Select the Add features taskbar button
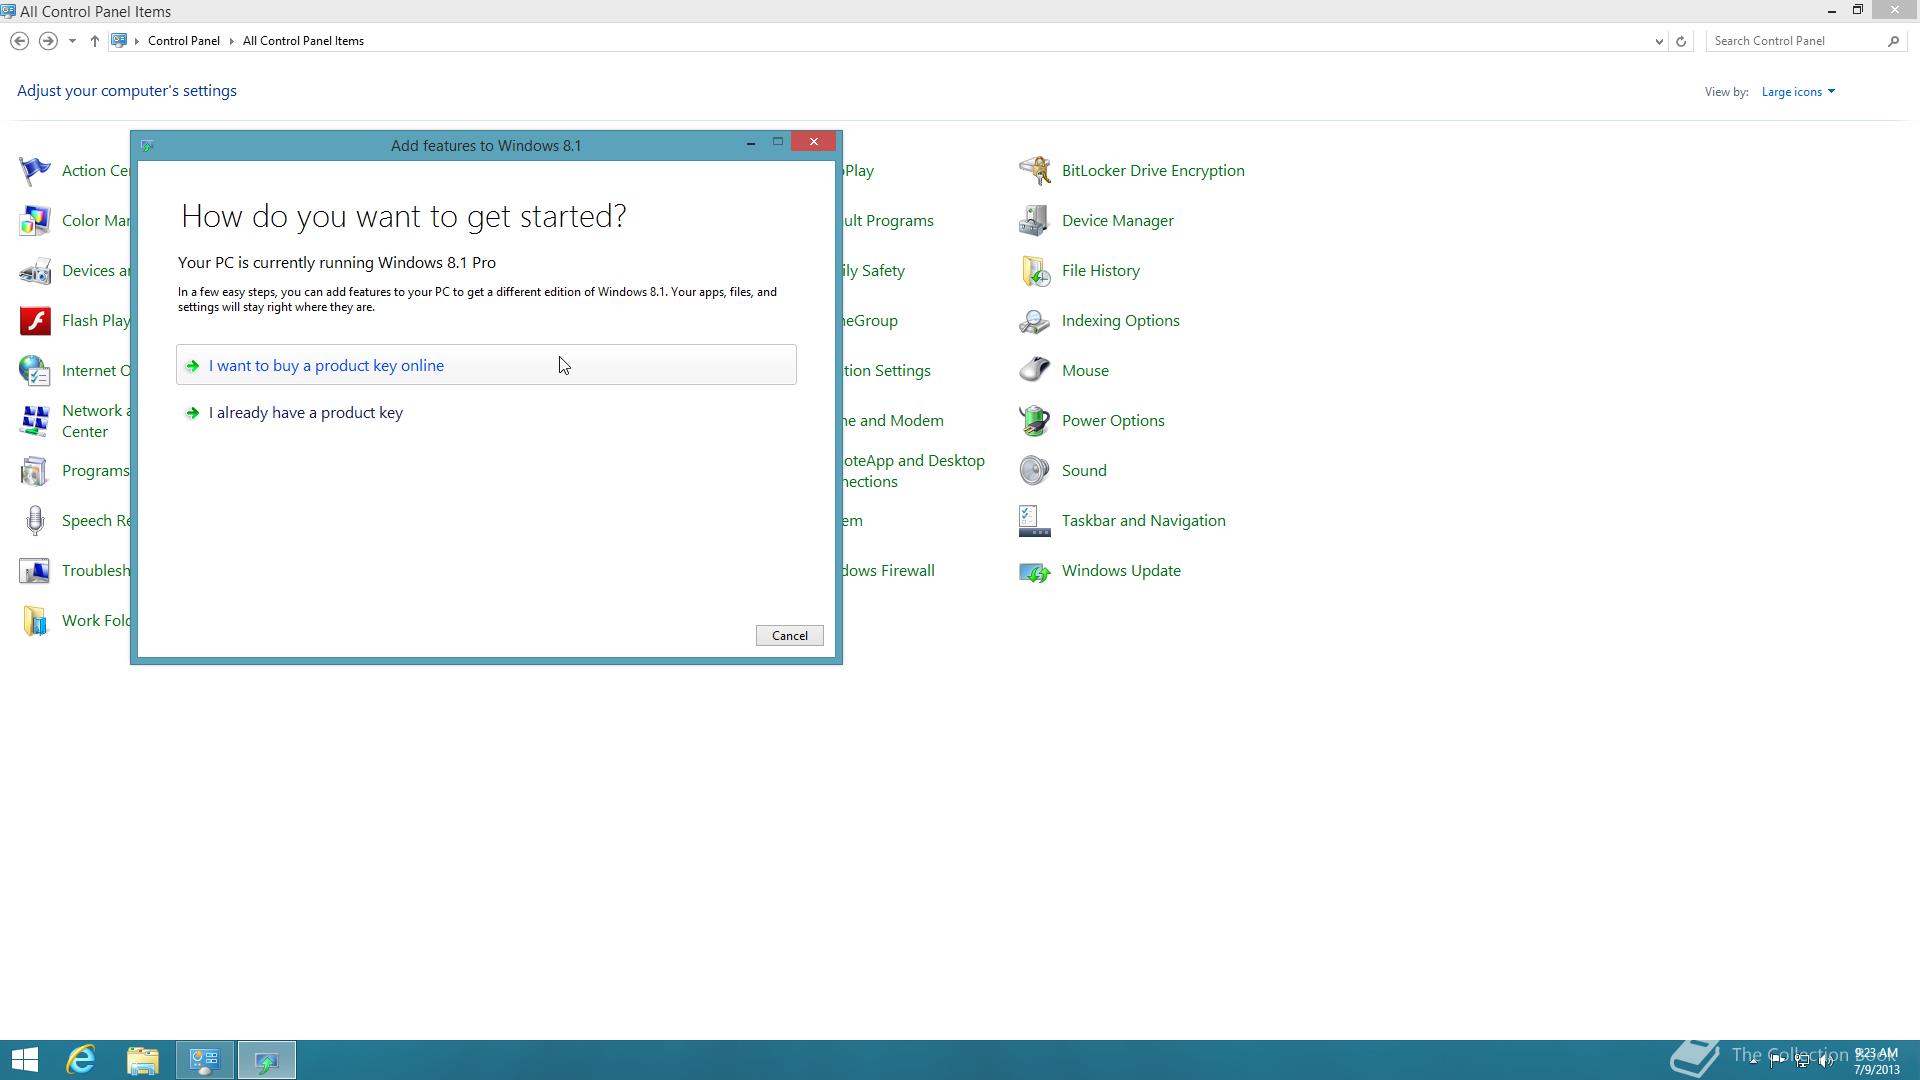 tap(267, 1060)
